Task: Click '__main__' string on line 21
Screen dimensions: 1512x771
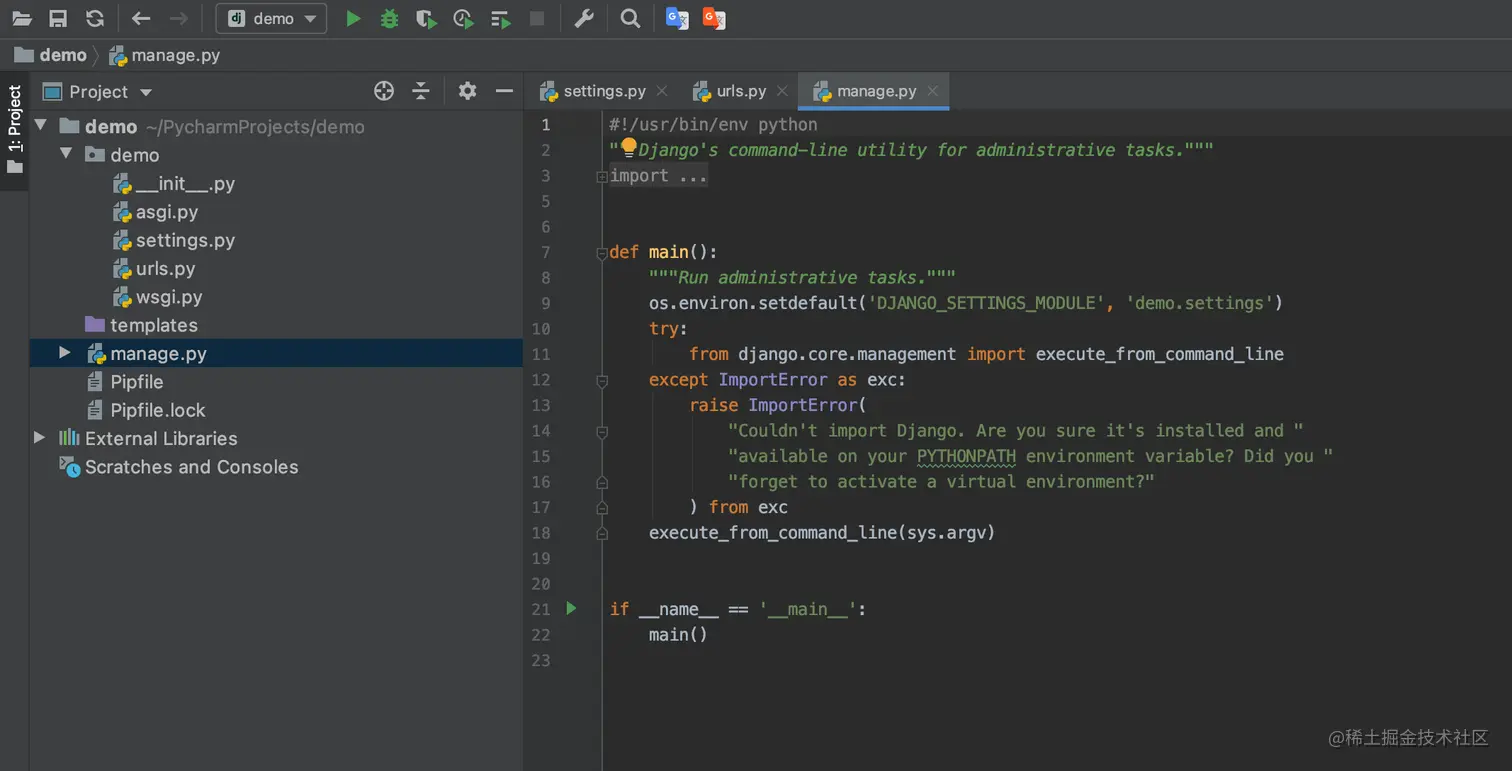Action: click(806, 609)
